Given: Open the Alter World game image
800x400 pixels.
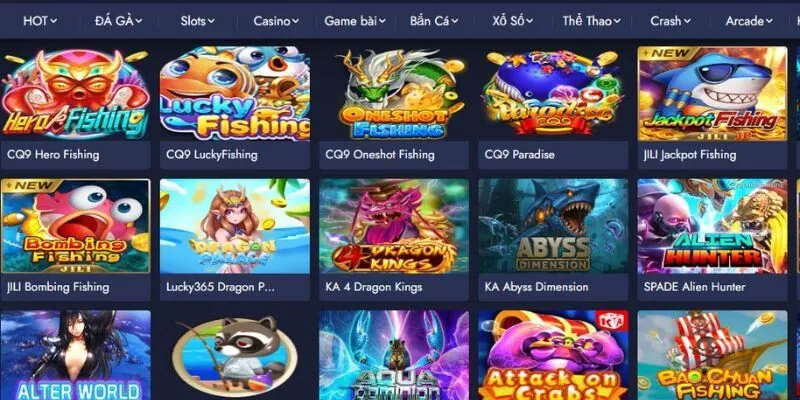Looking at the screenshot, I should (x=76, y=355).
